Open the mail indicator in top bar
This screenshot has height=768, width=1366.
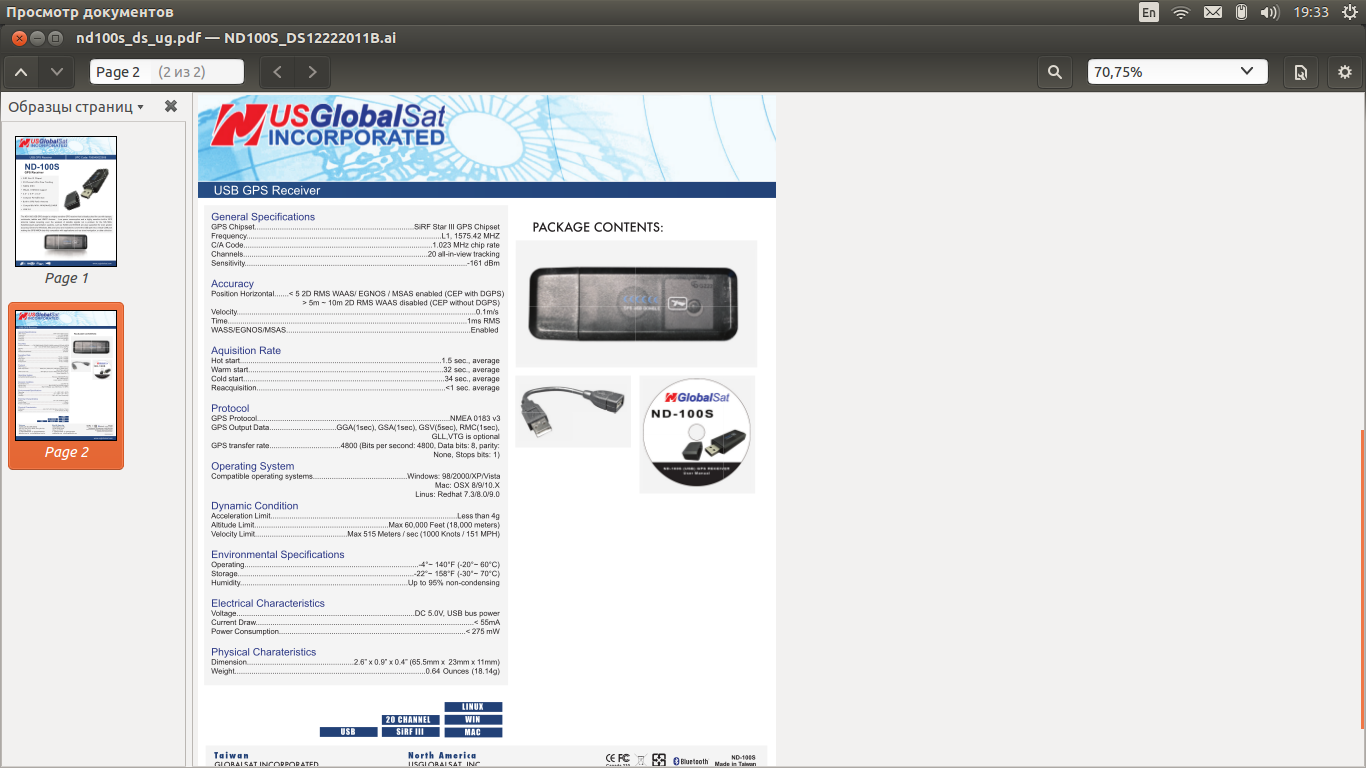pyautogui.click(x=1212, y=12)
